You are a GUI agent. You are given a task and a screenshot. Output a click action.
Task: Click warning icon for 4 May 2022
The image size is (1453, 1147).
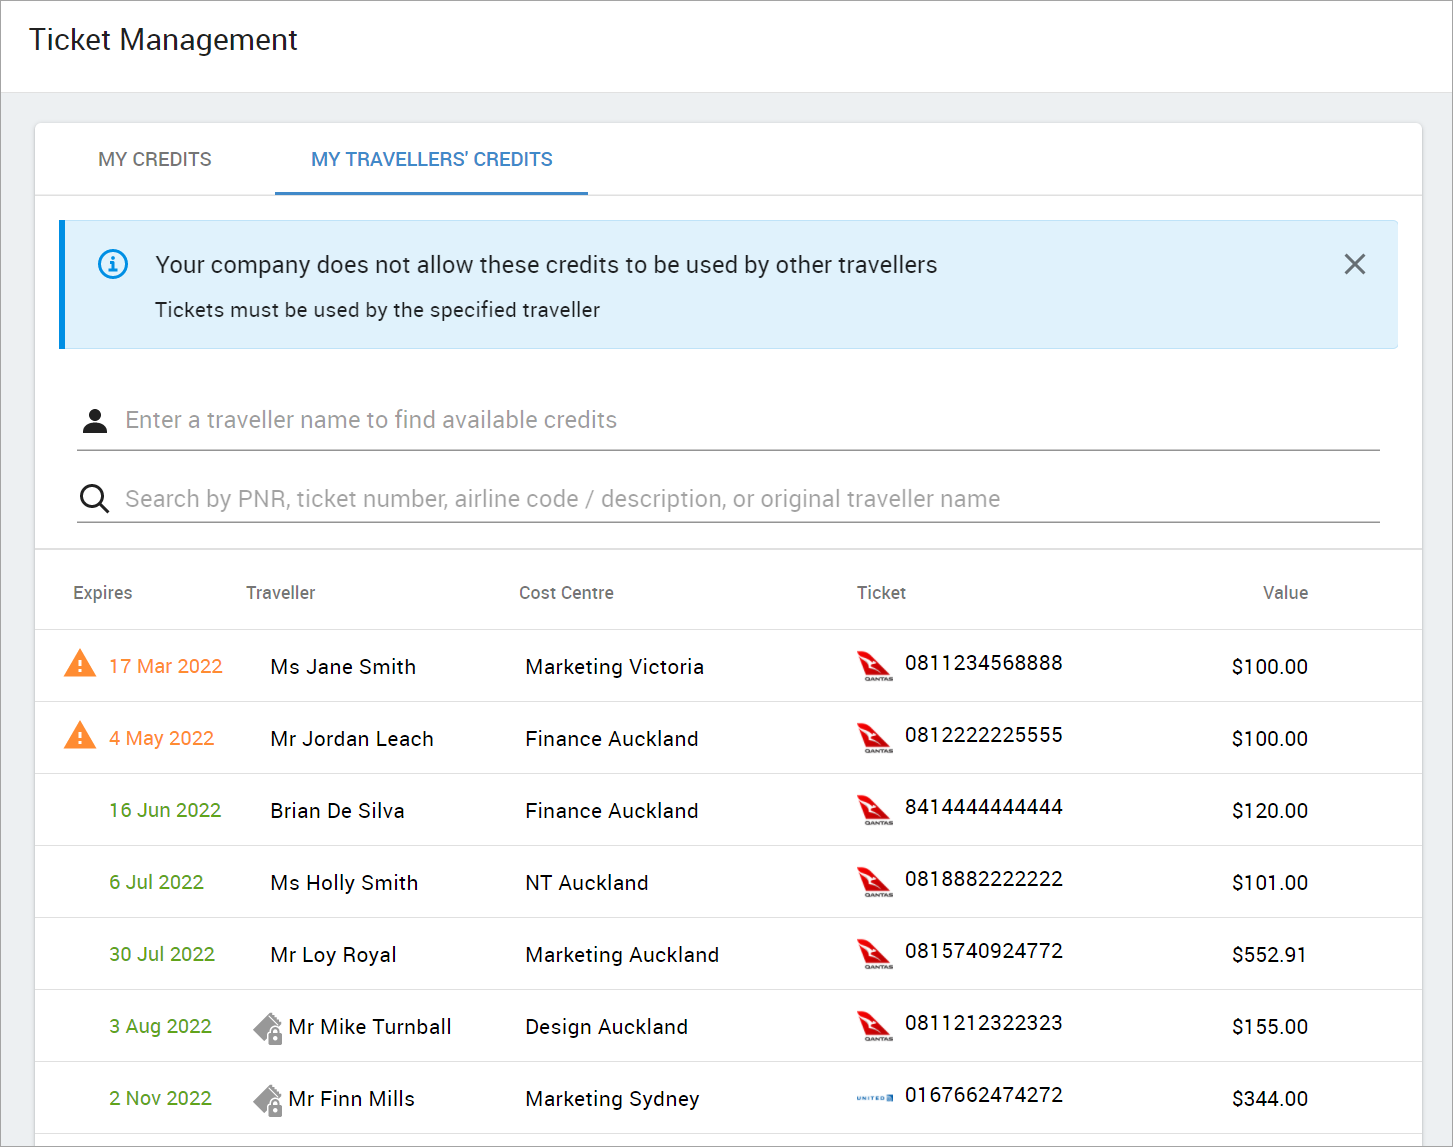point(80,735)
